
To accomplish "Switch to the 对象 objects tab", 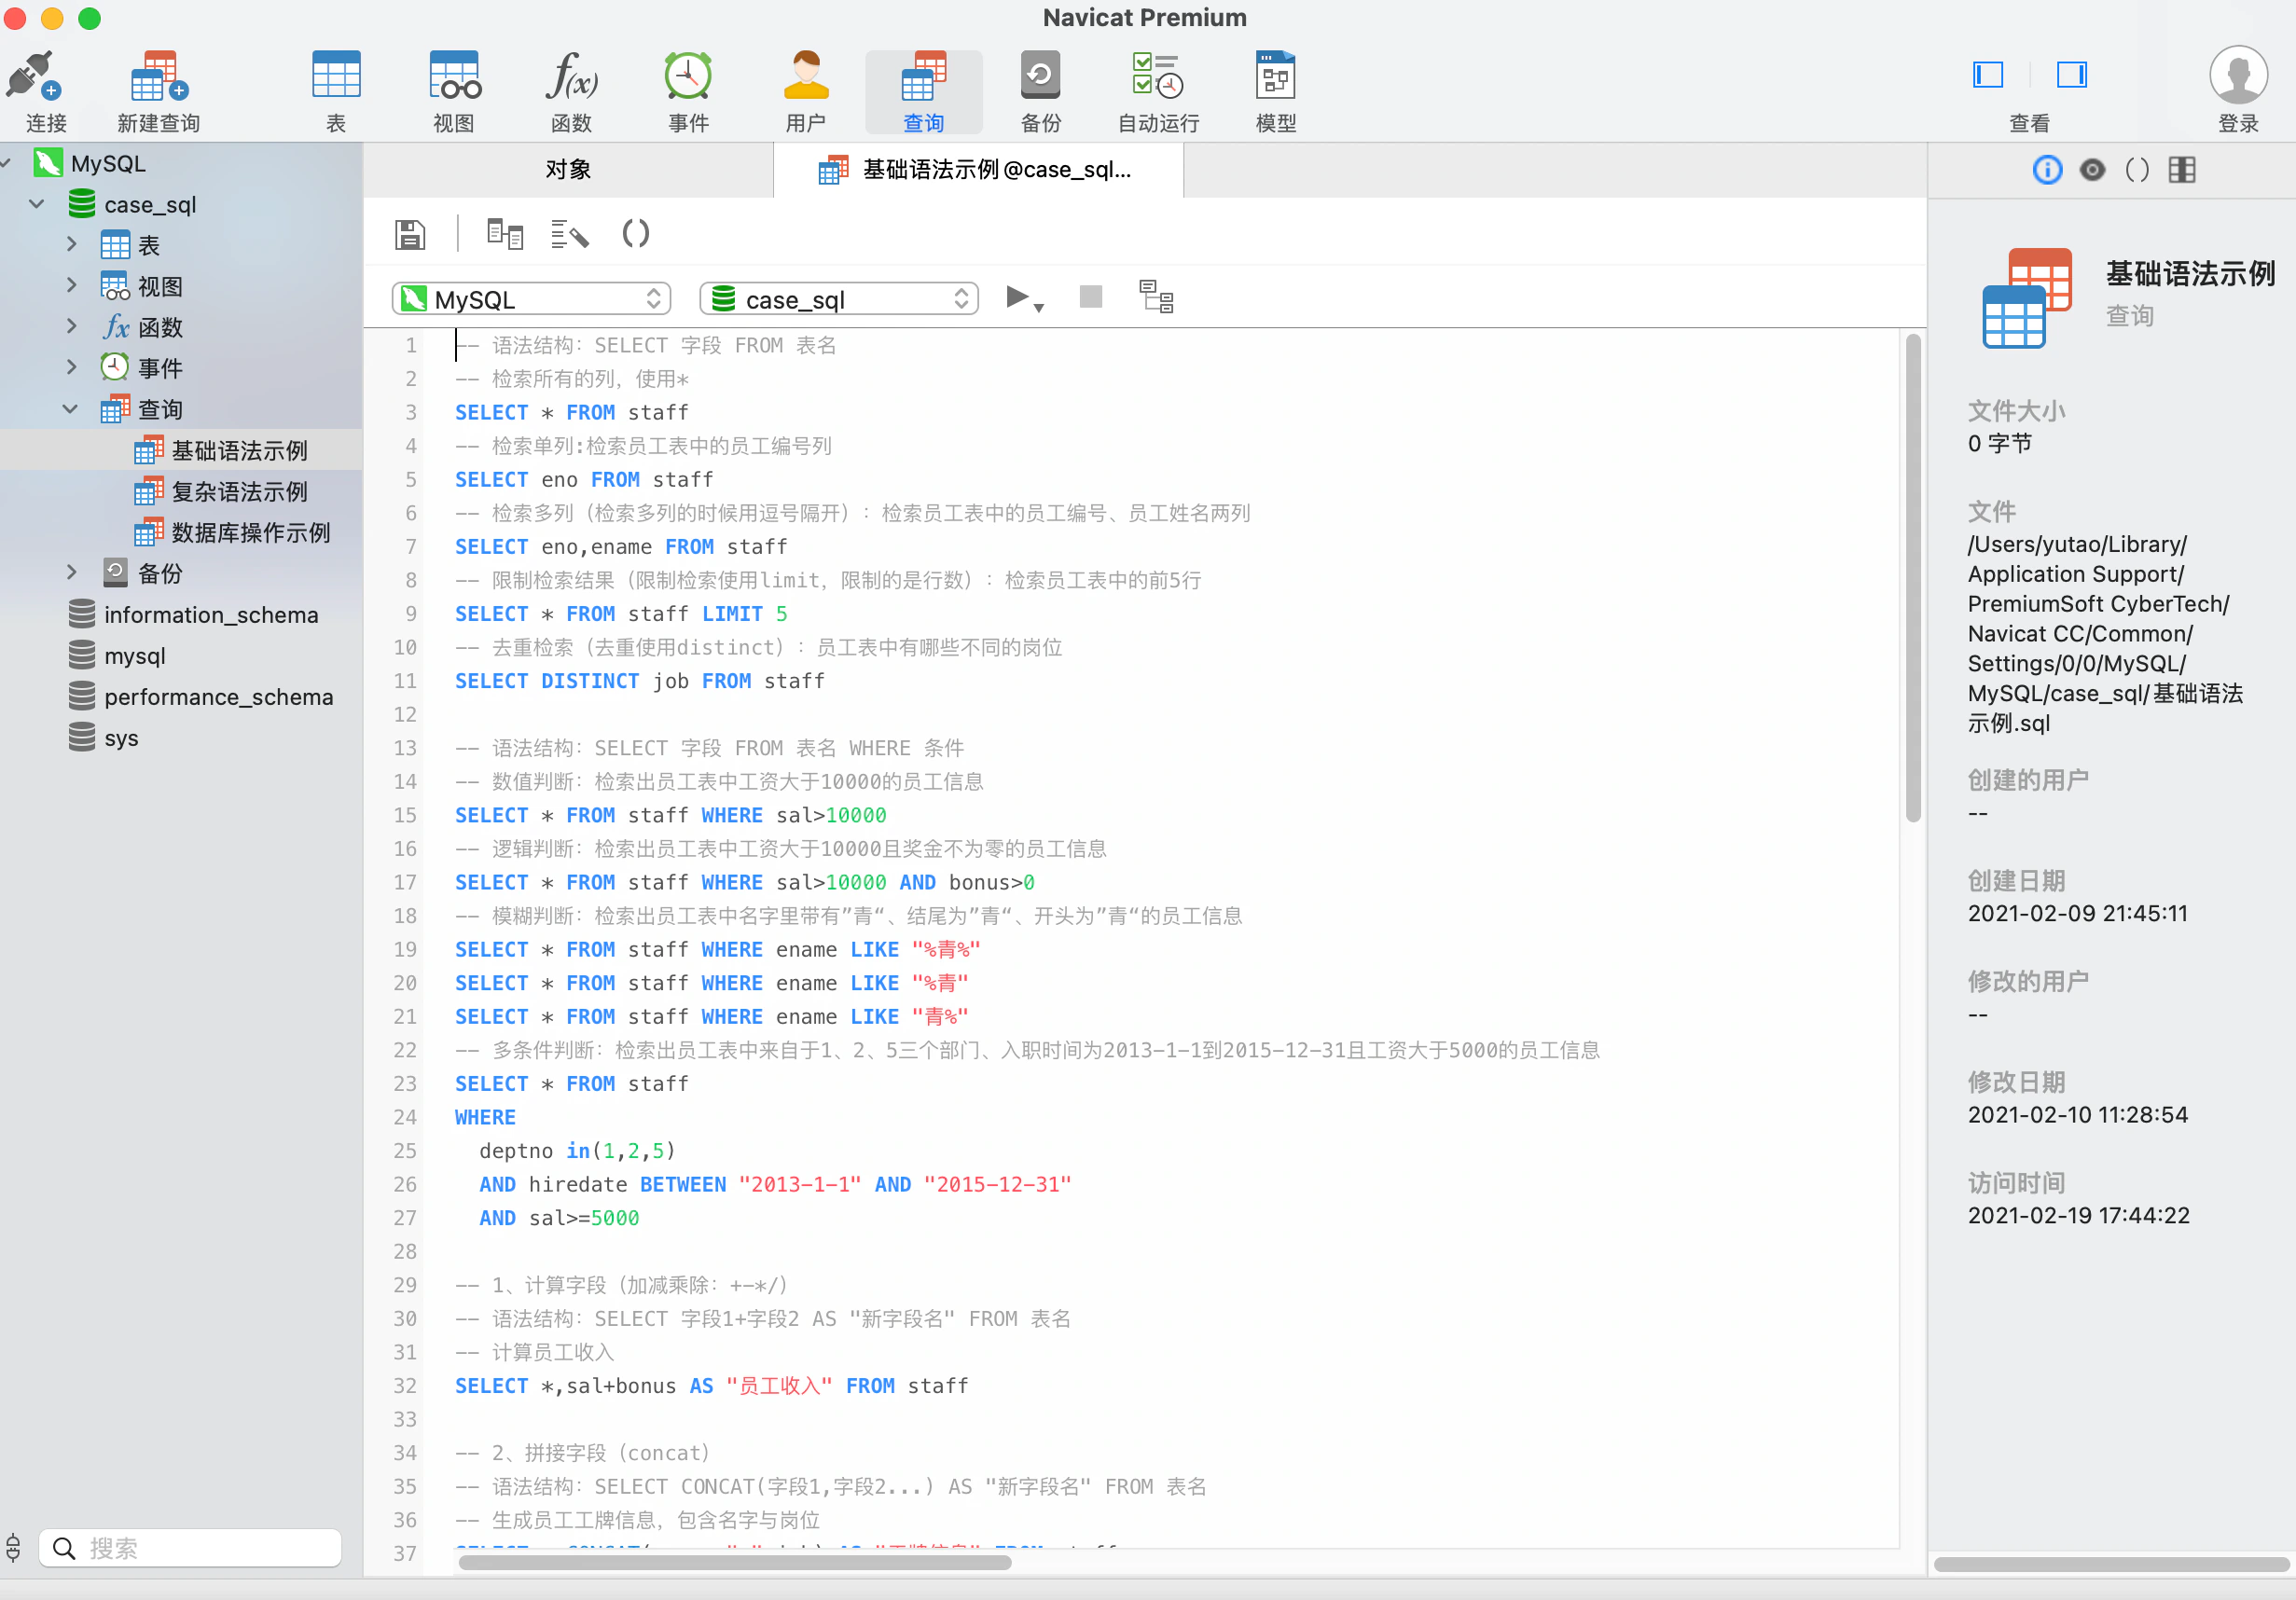I will click(x=568, y=170).
